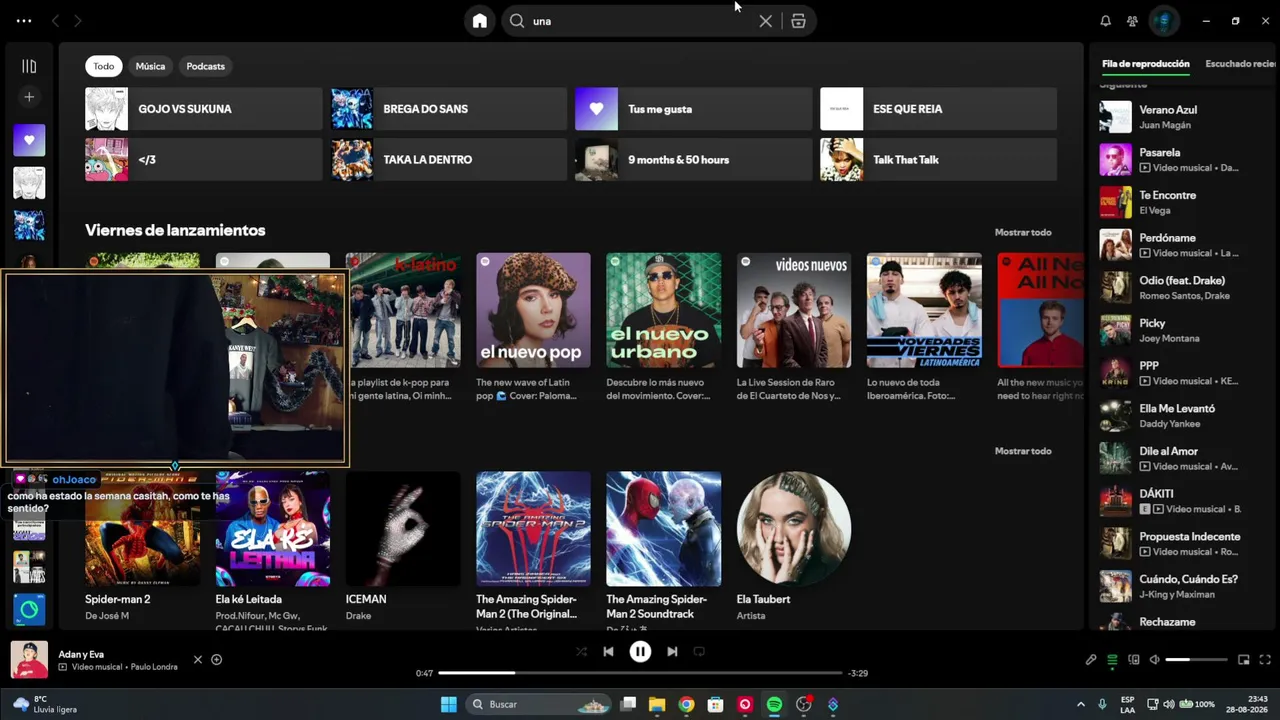Open Chrome from the taskbar
This screenshot has height=720, width=1280.
(x=686, y=704)
